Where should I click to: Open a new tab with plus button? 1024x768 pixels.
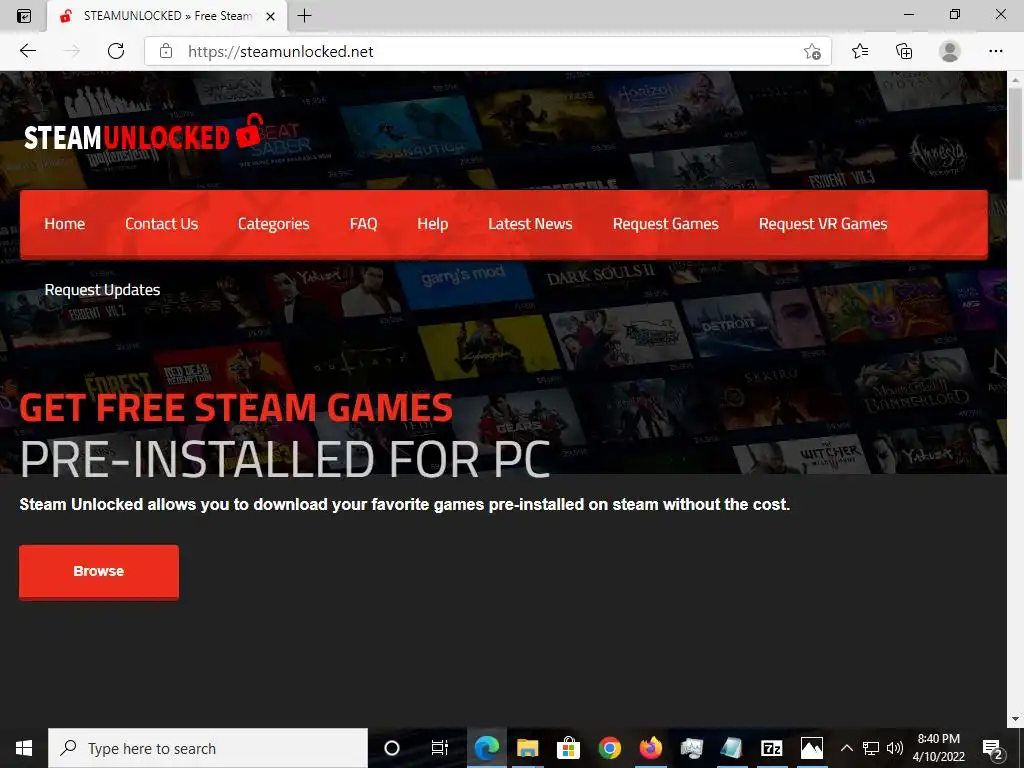click(304, 16)
